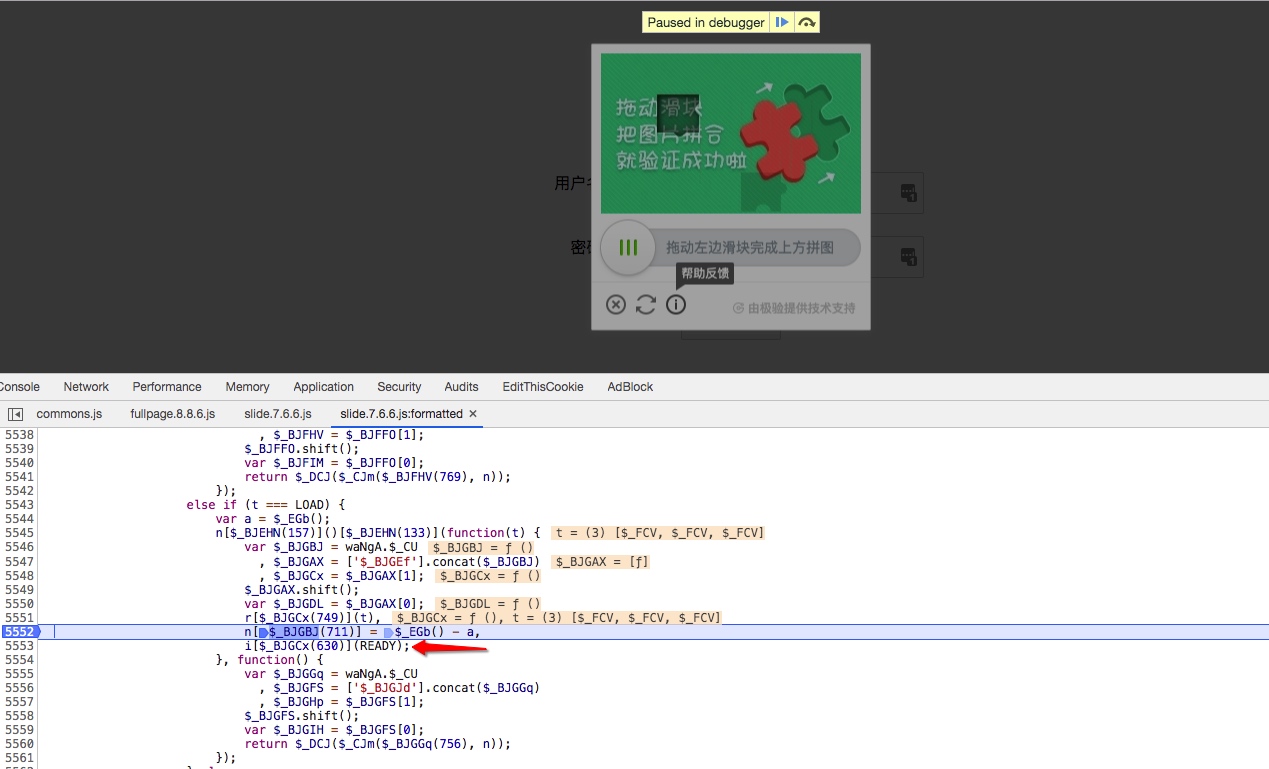Close the slider captcha popup

616,305
